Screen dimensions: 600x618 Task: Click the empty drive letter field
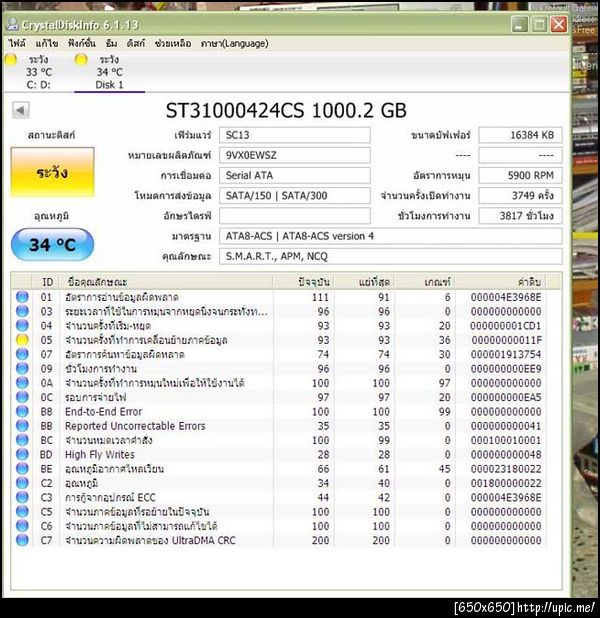click(294, 216)
